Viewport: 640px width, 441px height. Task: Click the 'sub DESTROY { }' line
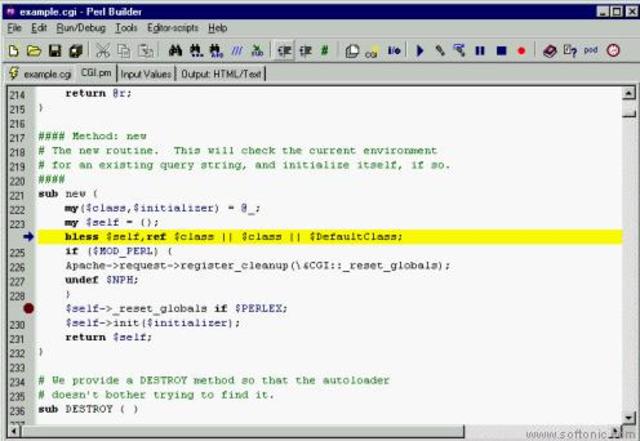tap(88, 409)
